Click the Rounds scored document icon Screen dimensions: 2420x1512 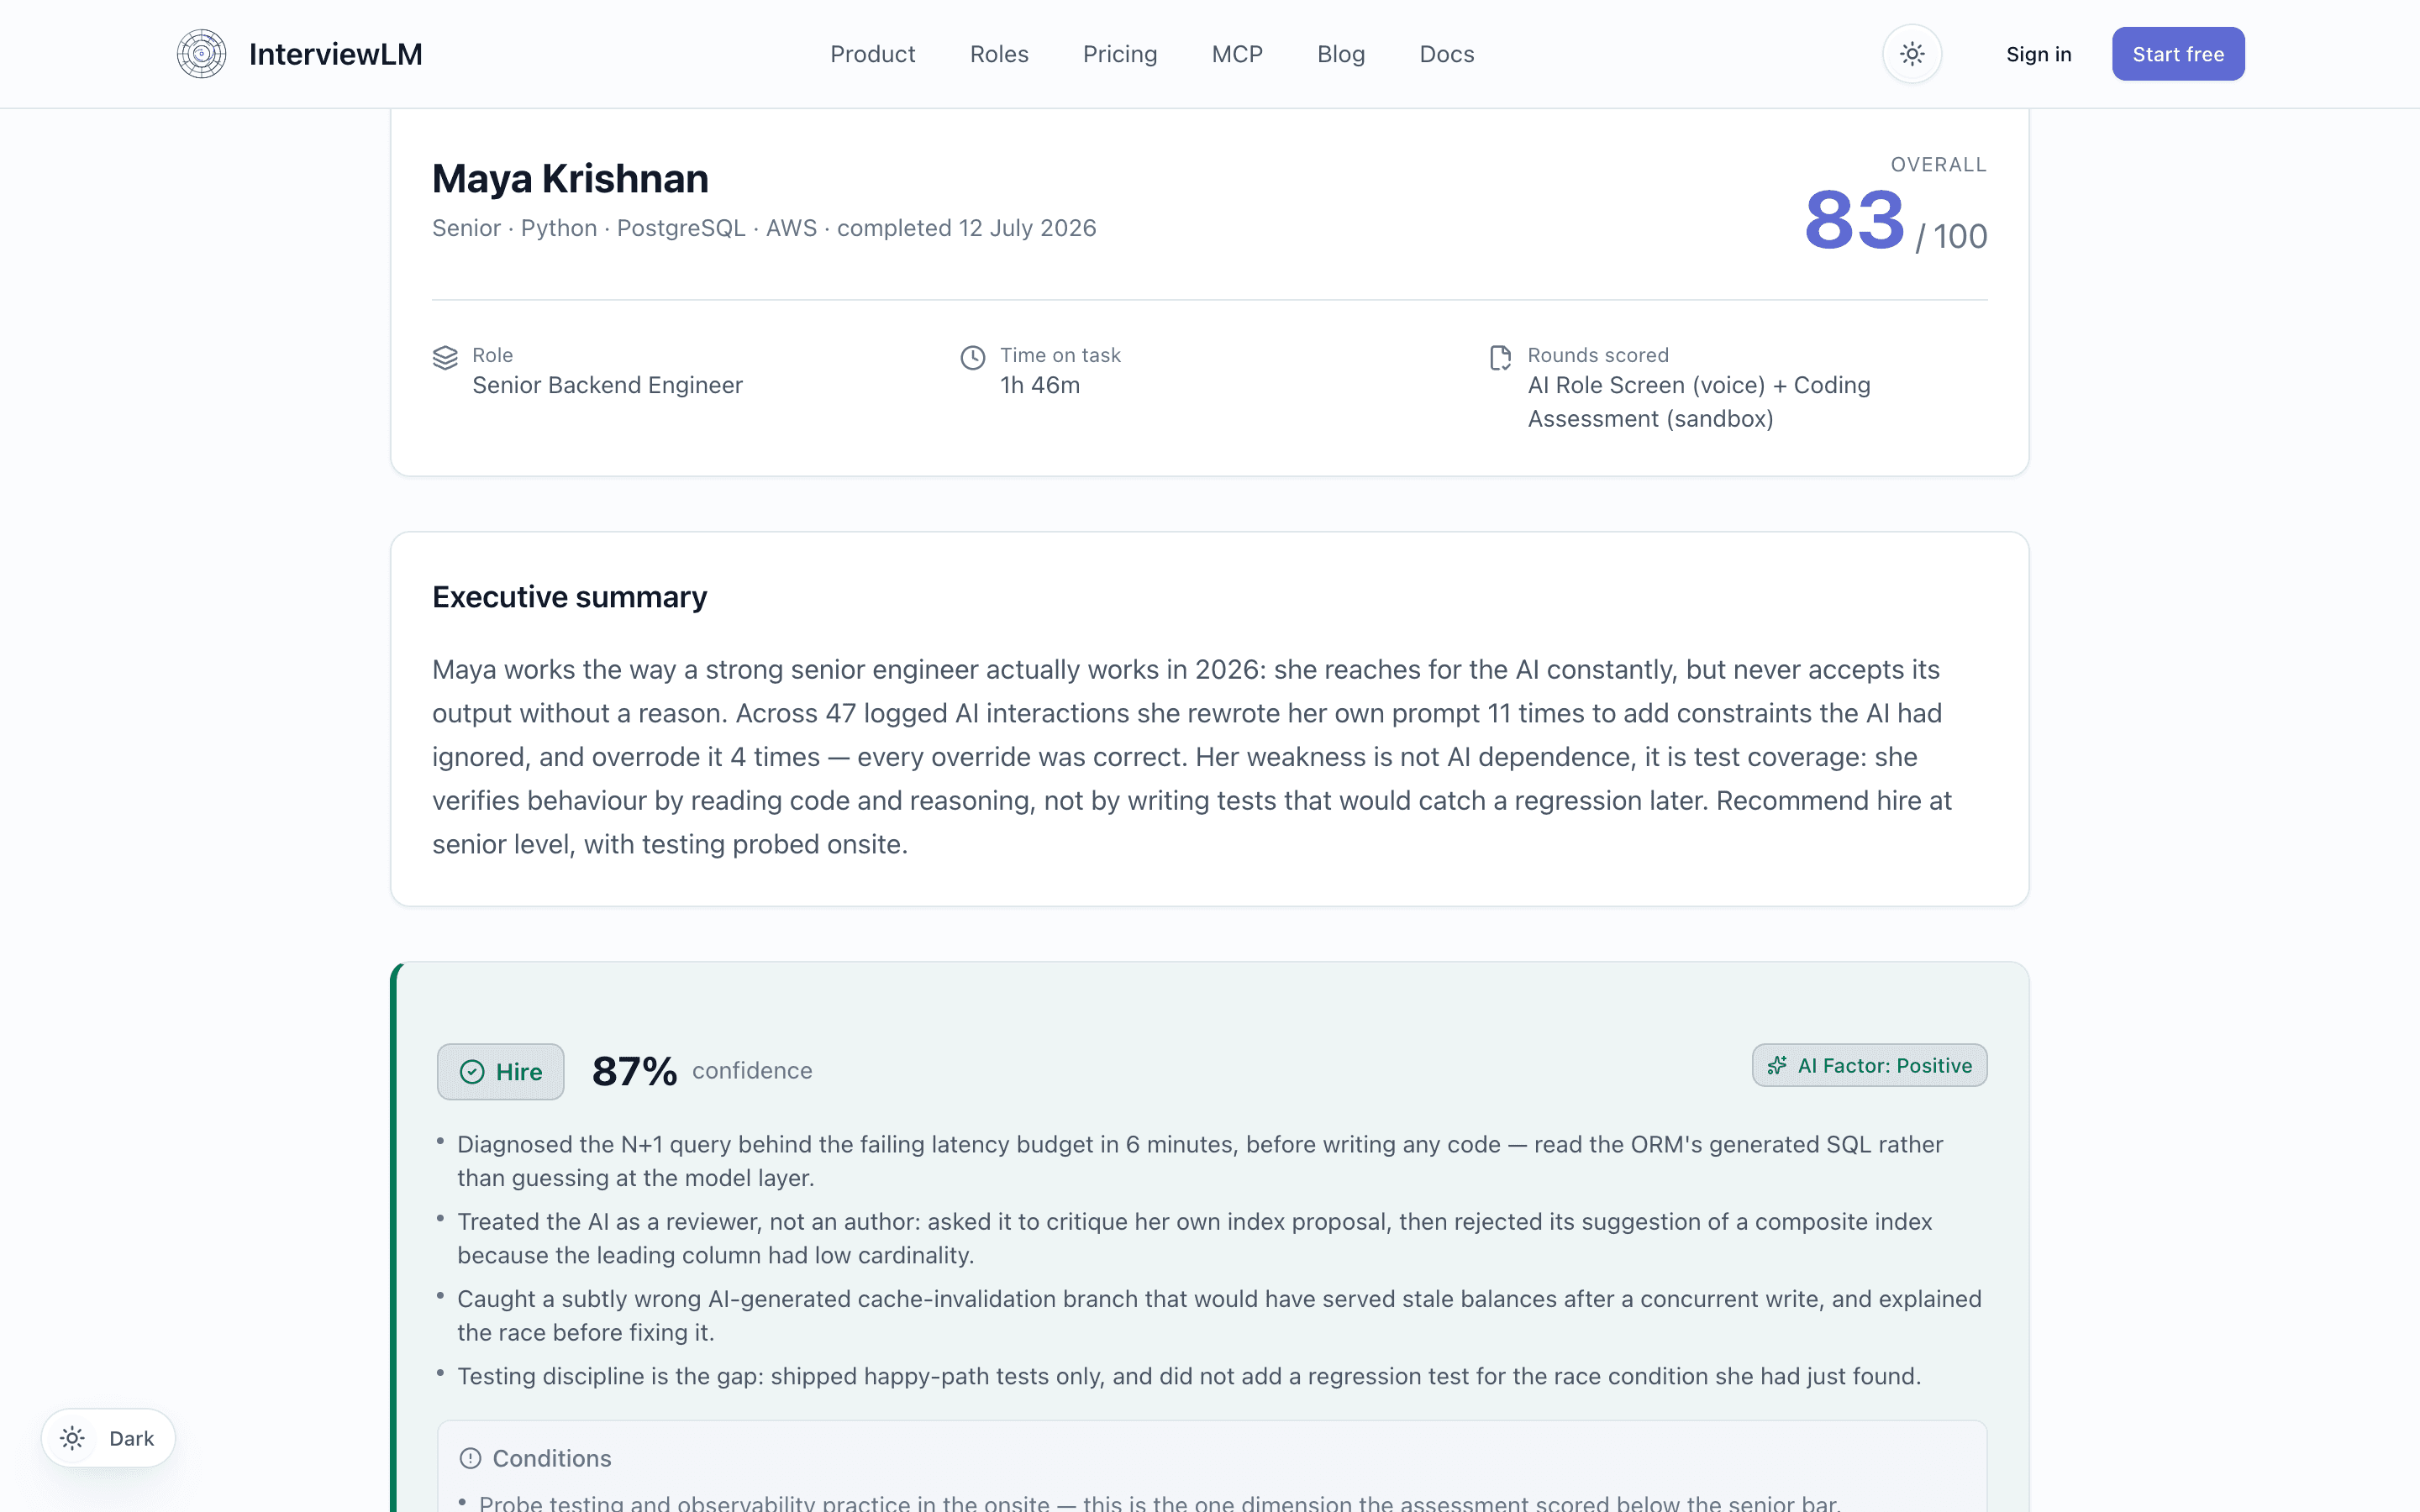click(x=1501, y=358)
